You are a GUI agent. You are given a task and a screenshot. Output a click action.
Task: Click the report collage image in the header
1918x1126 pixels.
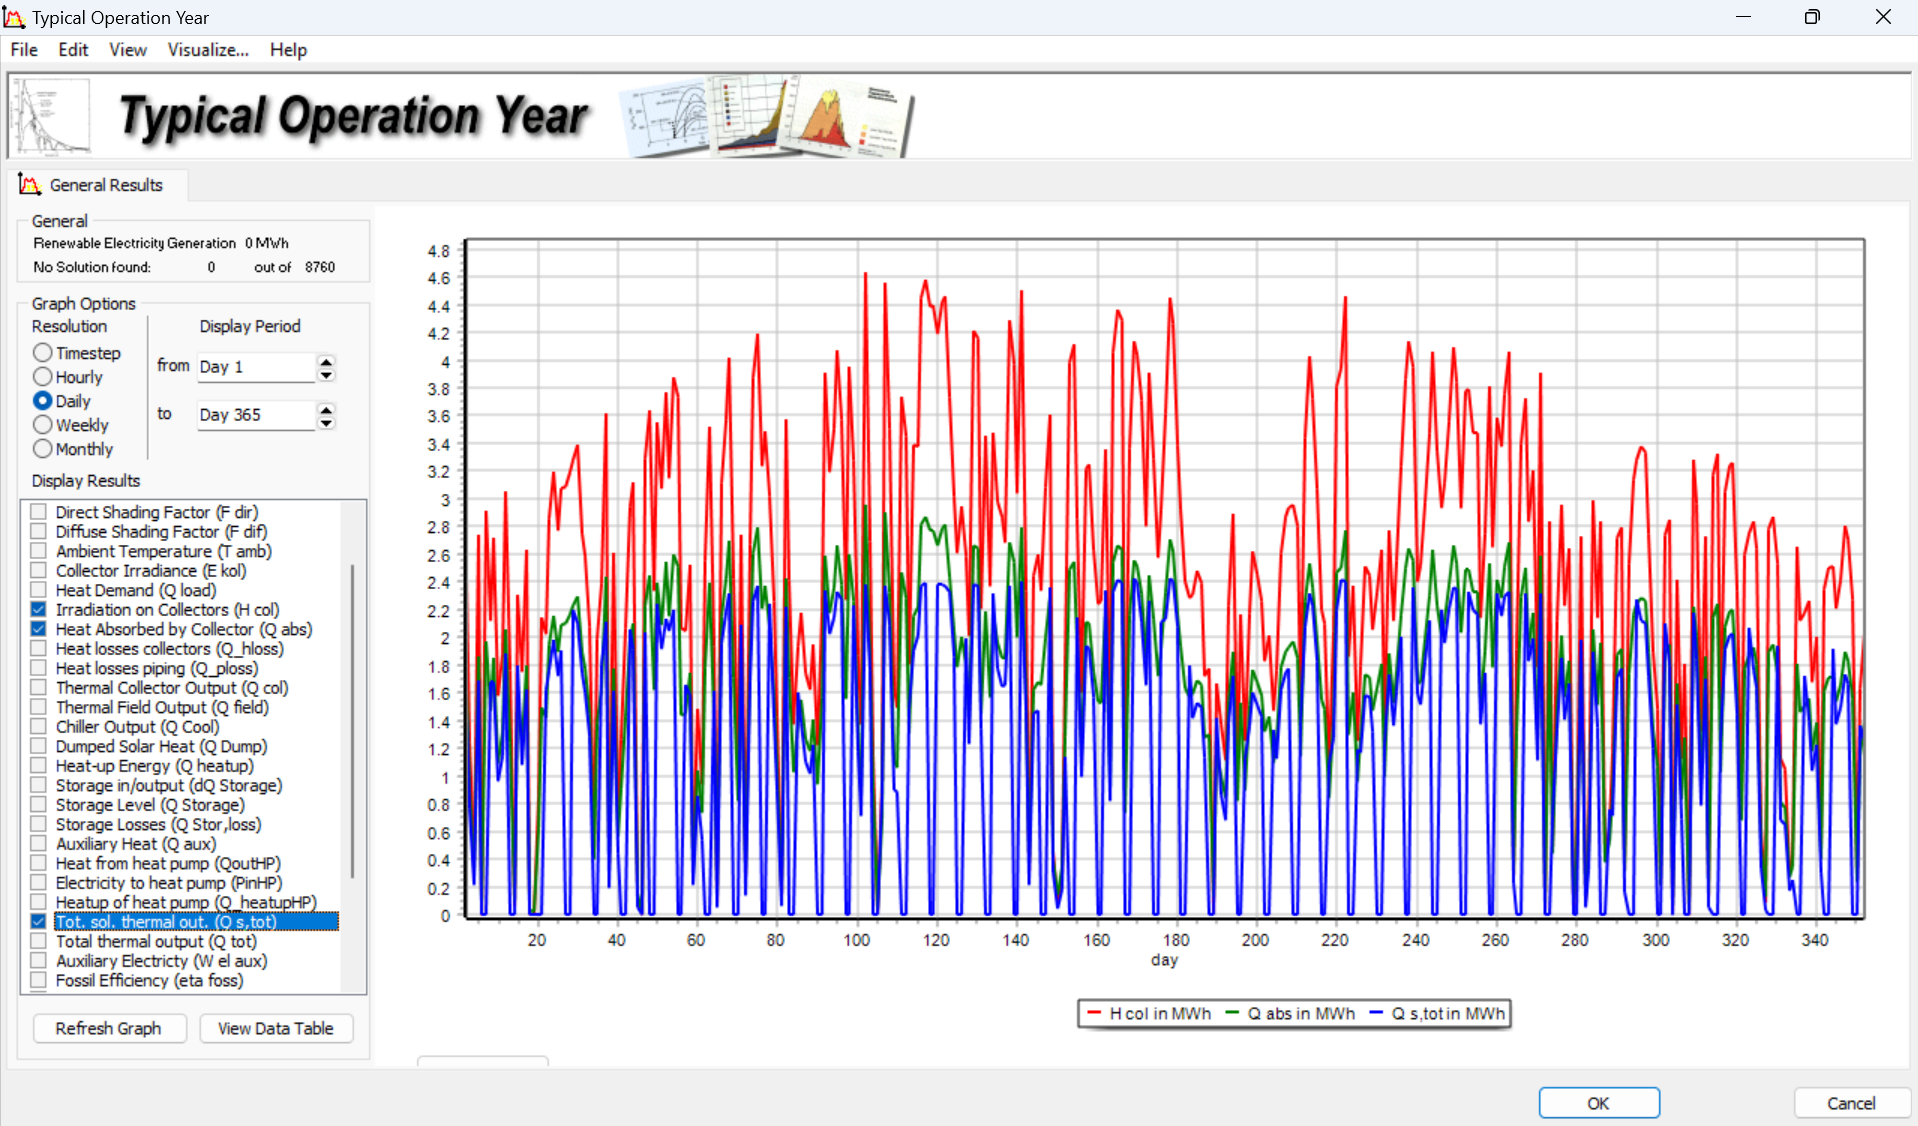click(x=768, y=116)
